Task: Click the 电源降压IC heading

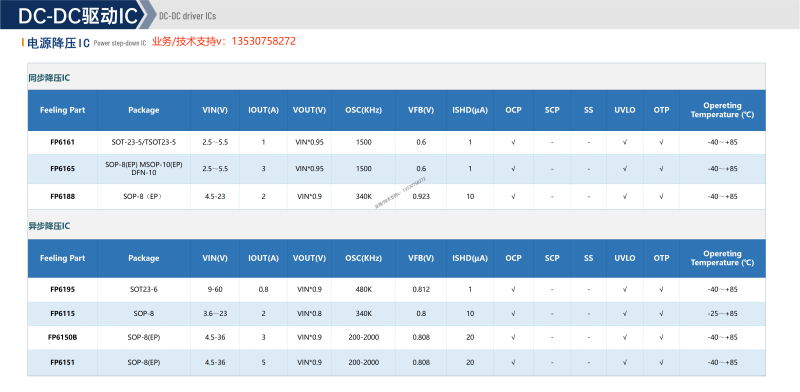Action: point(58,43)
